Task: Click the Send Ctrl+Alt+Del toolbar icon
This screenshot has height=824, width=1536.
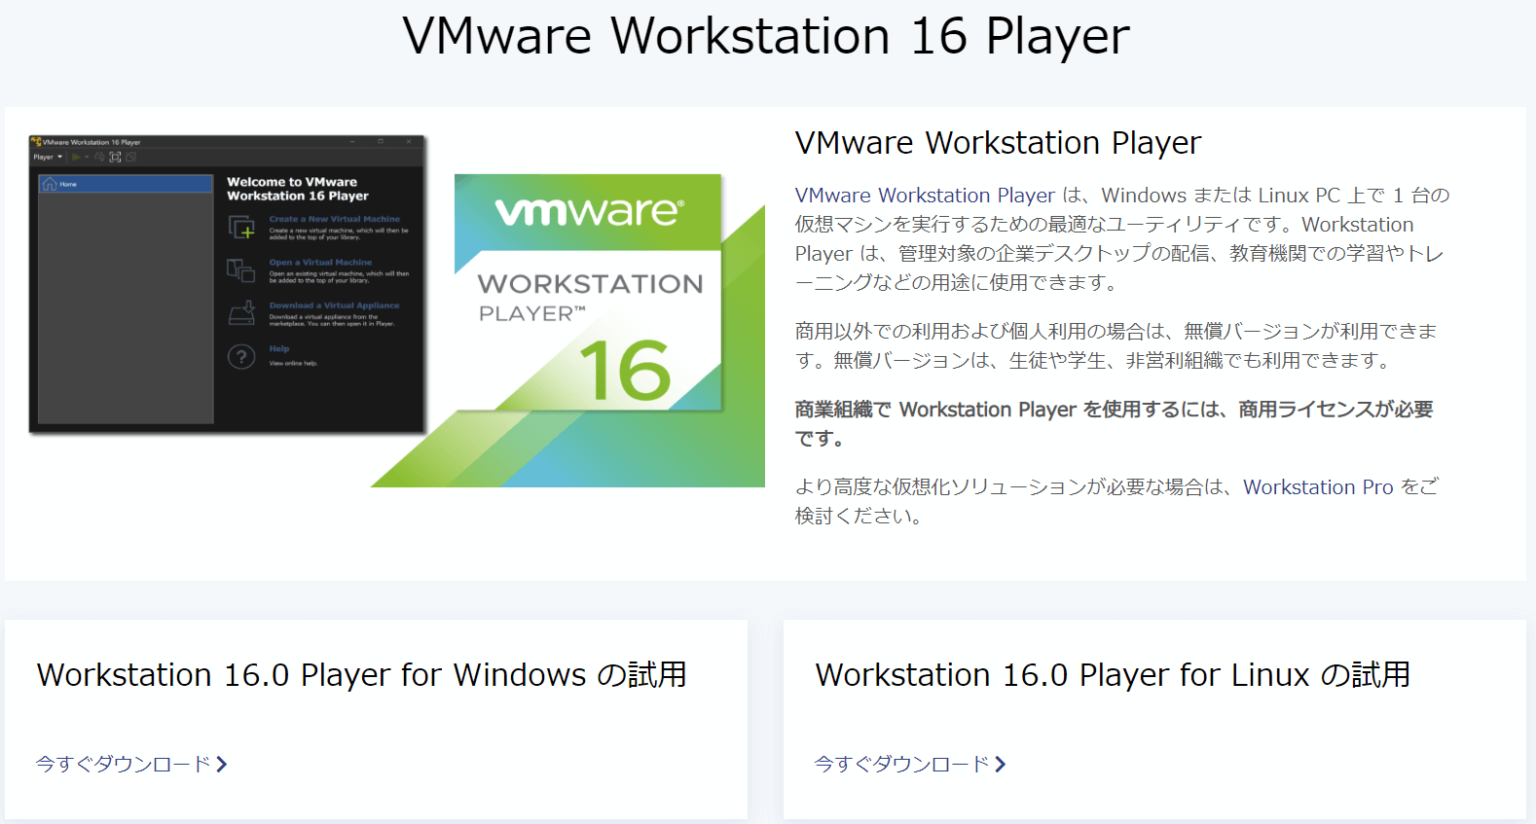Action: click(x=98, y=156)
